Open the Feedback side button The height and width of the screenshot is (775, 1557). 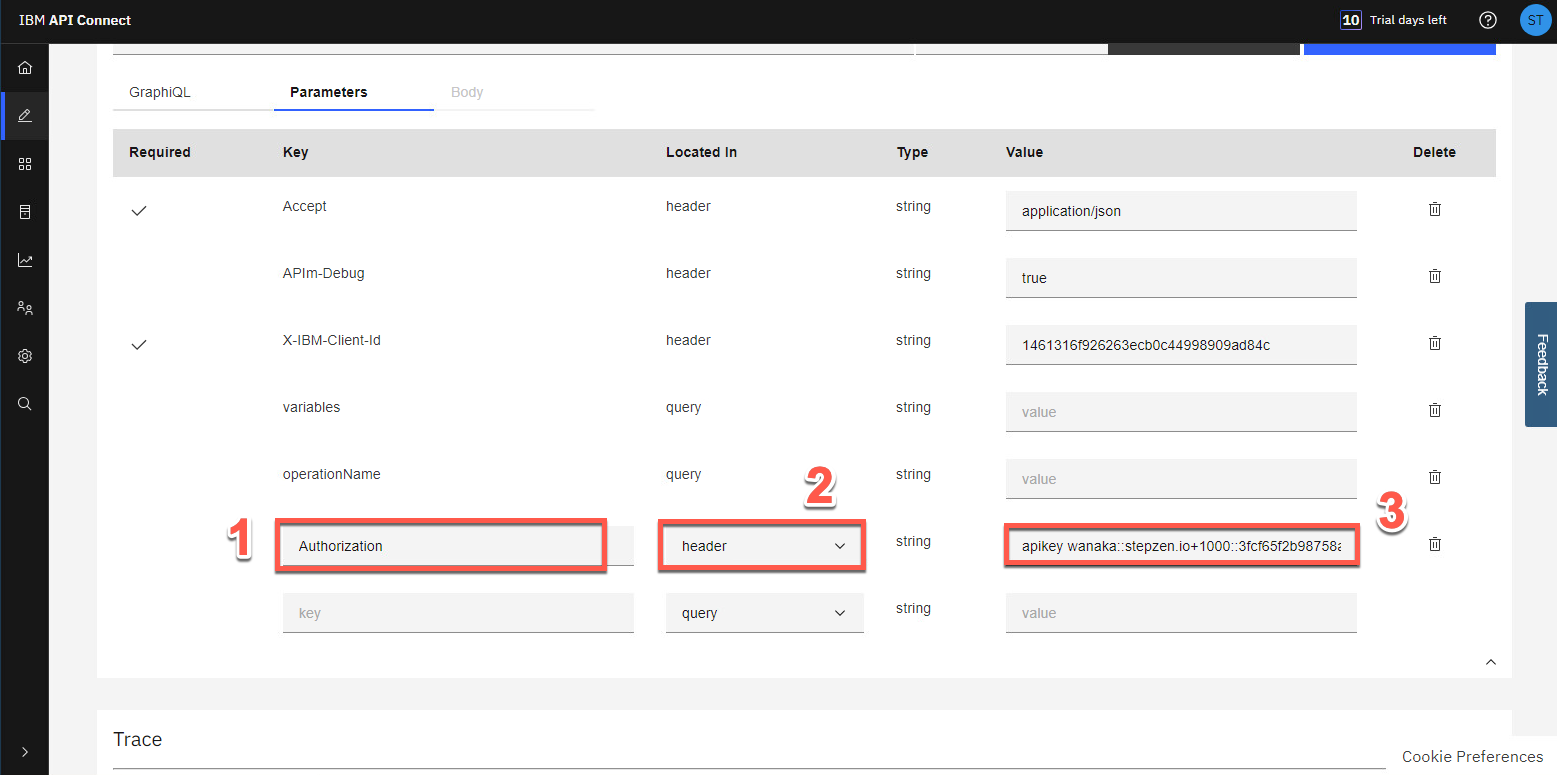point(1541,364)
